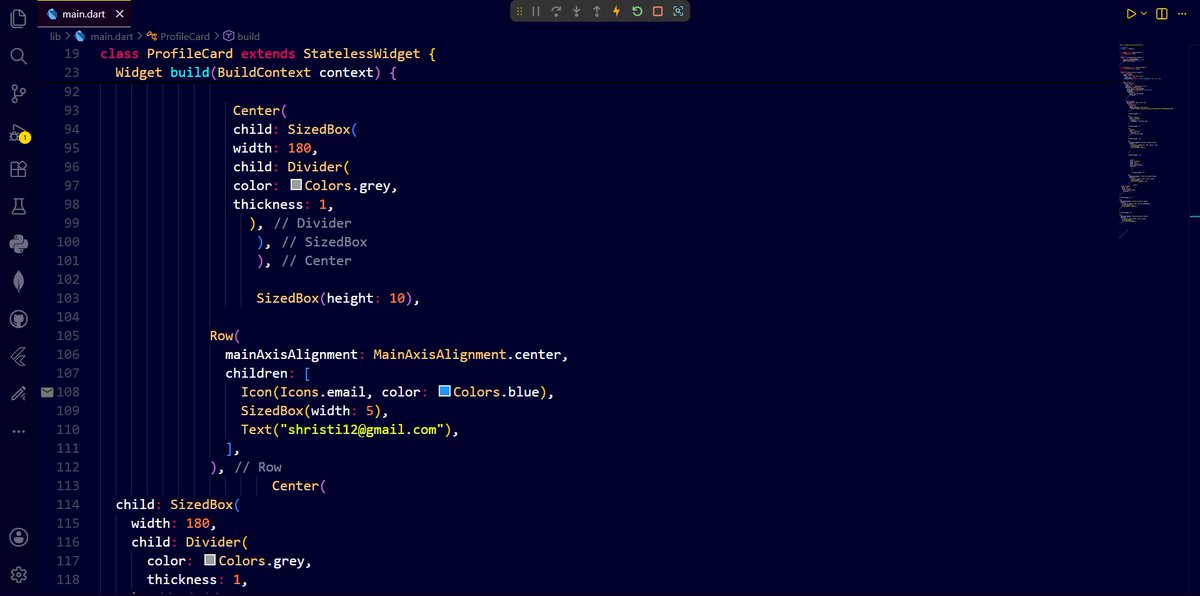Show additional views via ellipsis in activity bar
This screenshot has height=596, width=1200.
point(18,431)
